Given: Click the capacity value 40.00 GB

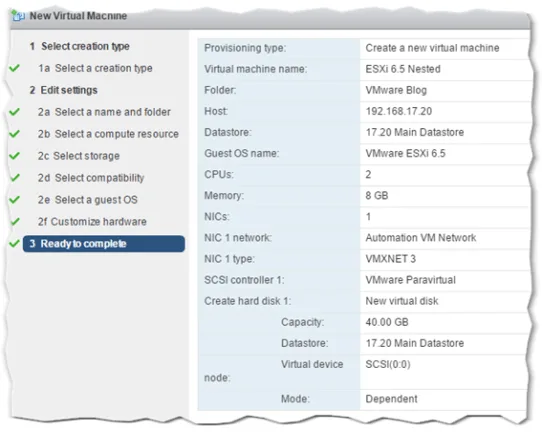Looking at the screenshot, I should [387, 322].
